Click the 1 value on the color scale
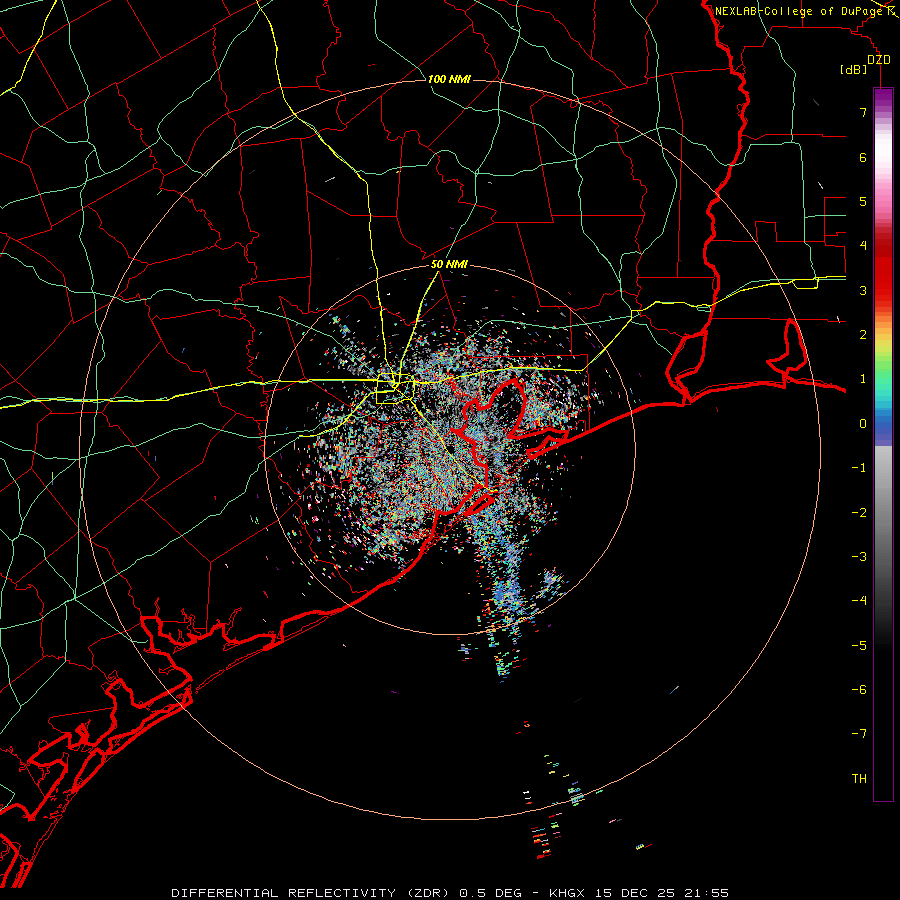 (863, 379)
